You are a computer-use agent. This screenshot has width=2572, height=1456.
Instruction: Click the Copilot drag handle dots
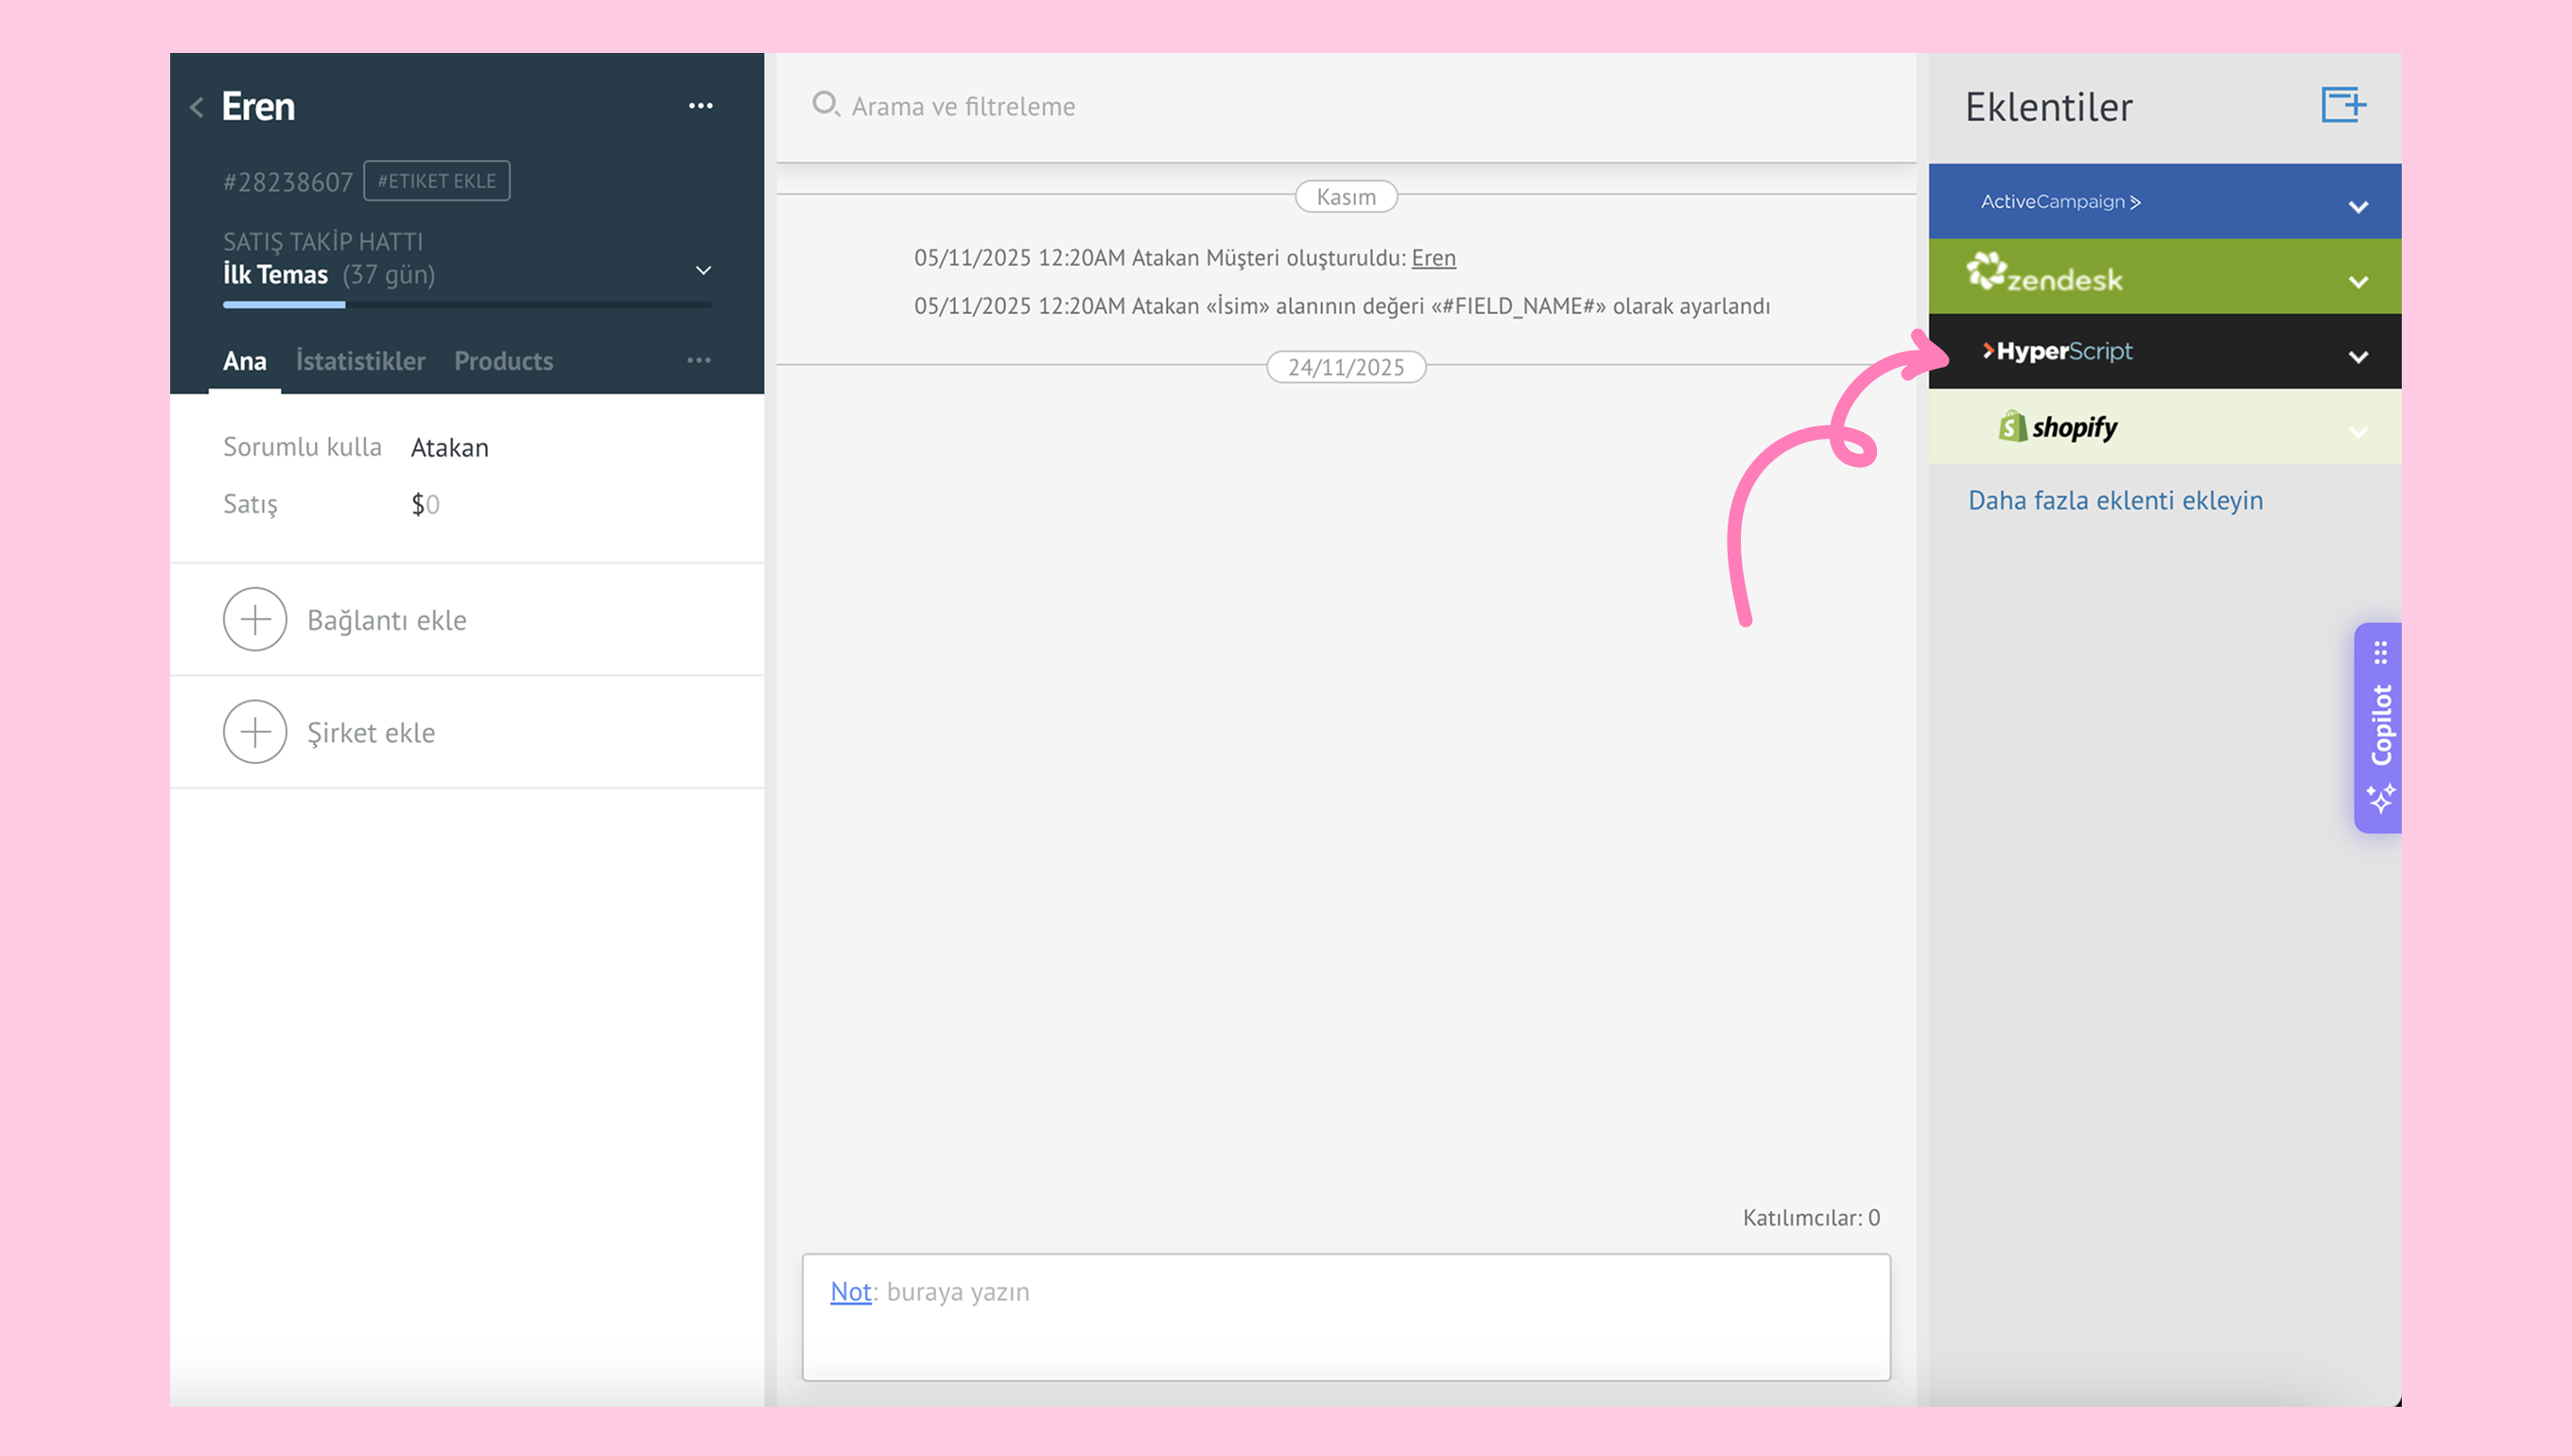(x=2381, y=652)
